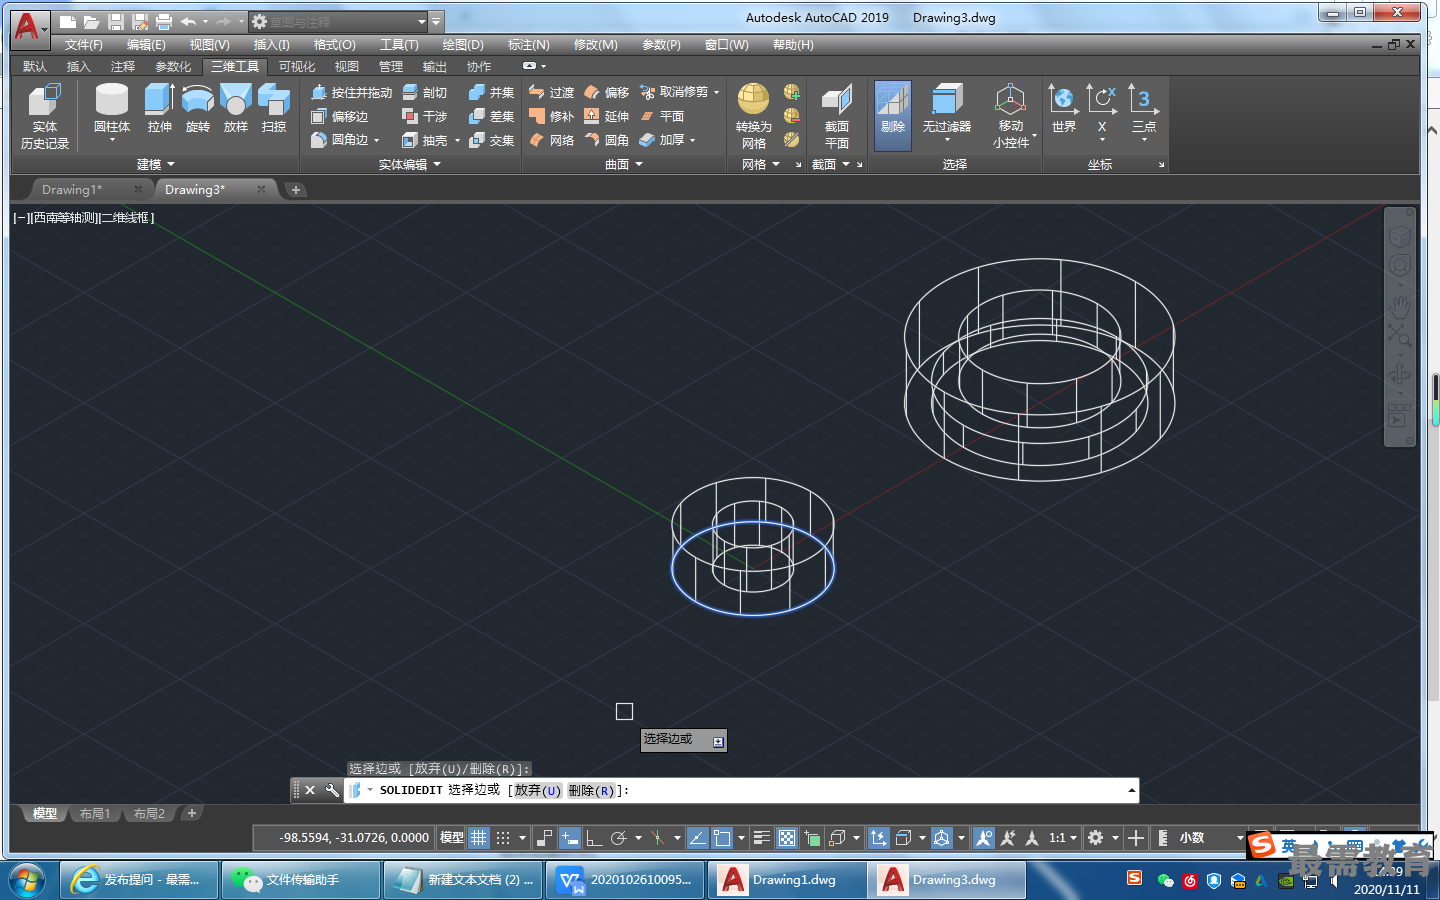Open the 圆角边 fillet edge dropdown arrow
This screenshot has height=900, width=1440.
[377, 141]
